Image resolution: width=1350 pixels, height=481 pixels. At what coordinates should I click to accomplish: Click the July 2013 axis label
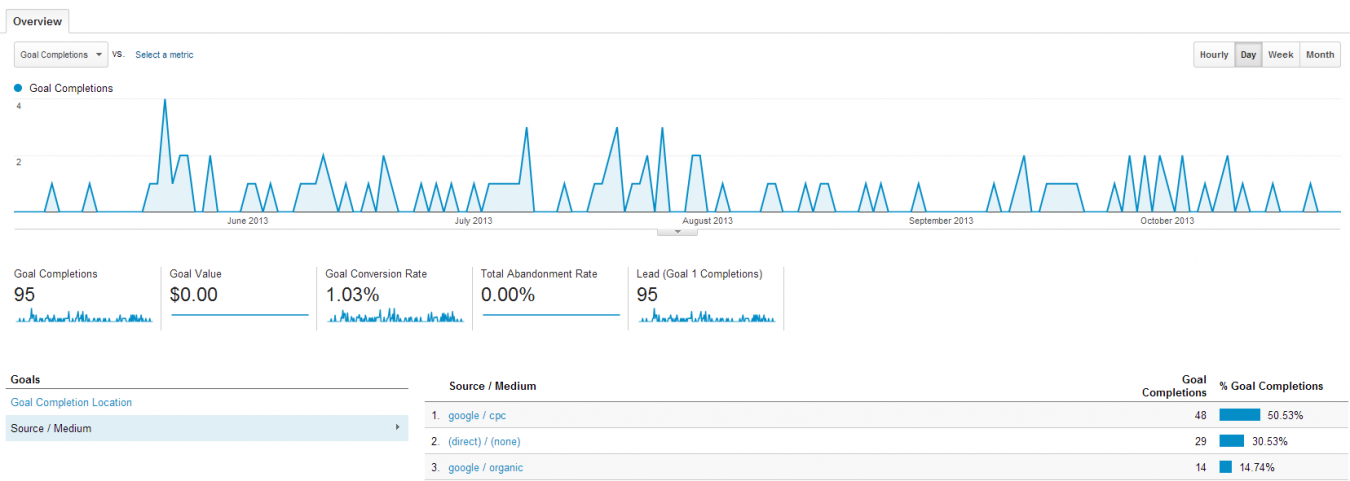(x=473, y=221)
